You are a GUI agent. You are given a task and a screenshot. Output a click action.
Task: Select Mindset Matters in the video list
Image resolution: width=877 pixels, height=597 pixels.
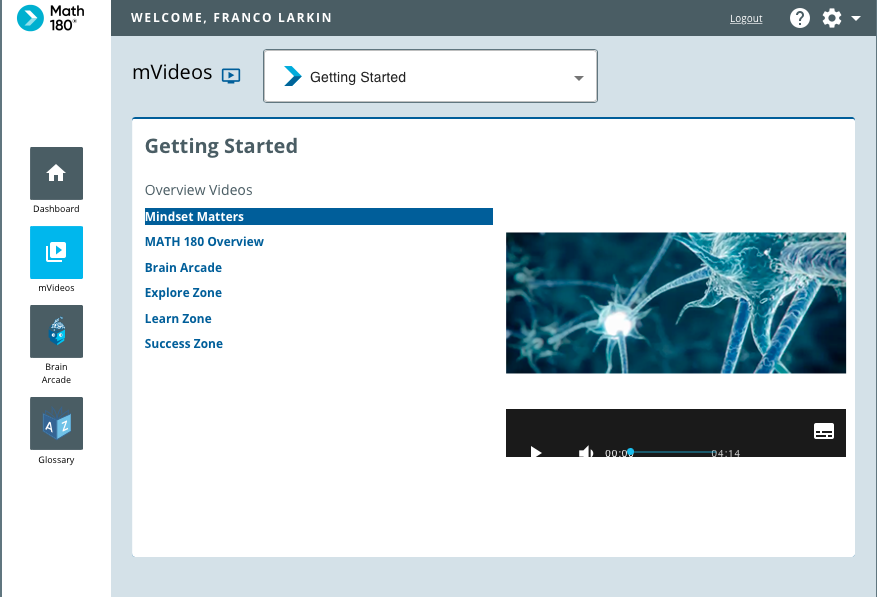(319, 217)
